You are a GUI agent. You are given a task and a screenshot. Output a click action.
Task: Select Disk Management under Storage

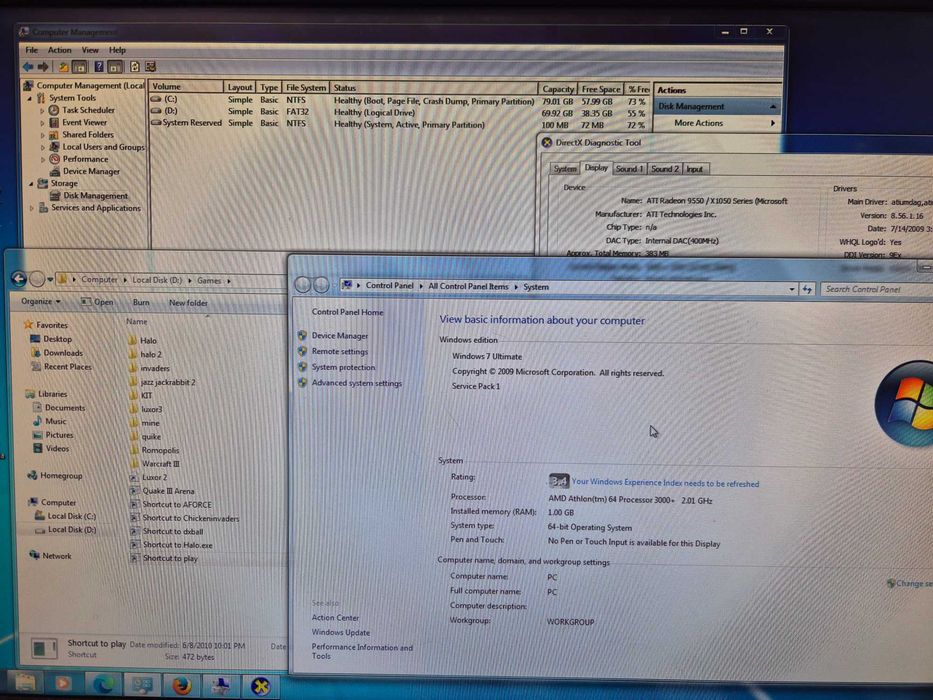(x=95, y=195)
